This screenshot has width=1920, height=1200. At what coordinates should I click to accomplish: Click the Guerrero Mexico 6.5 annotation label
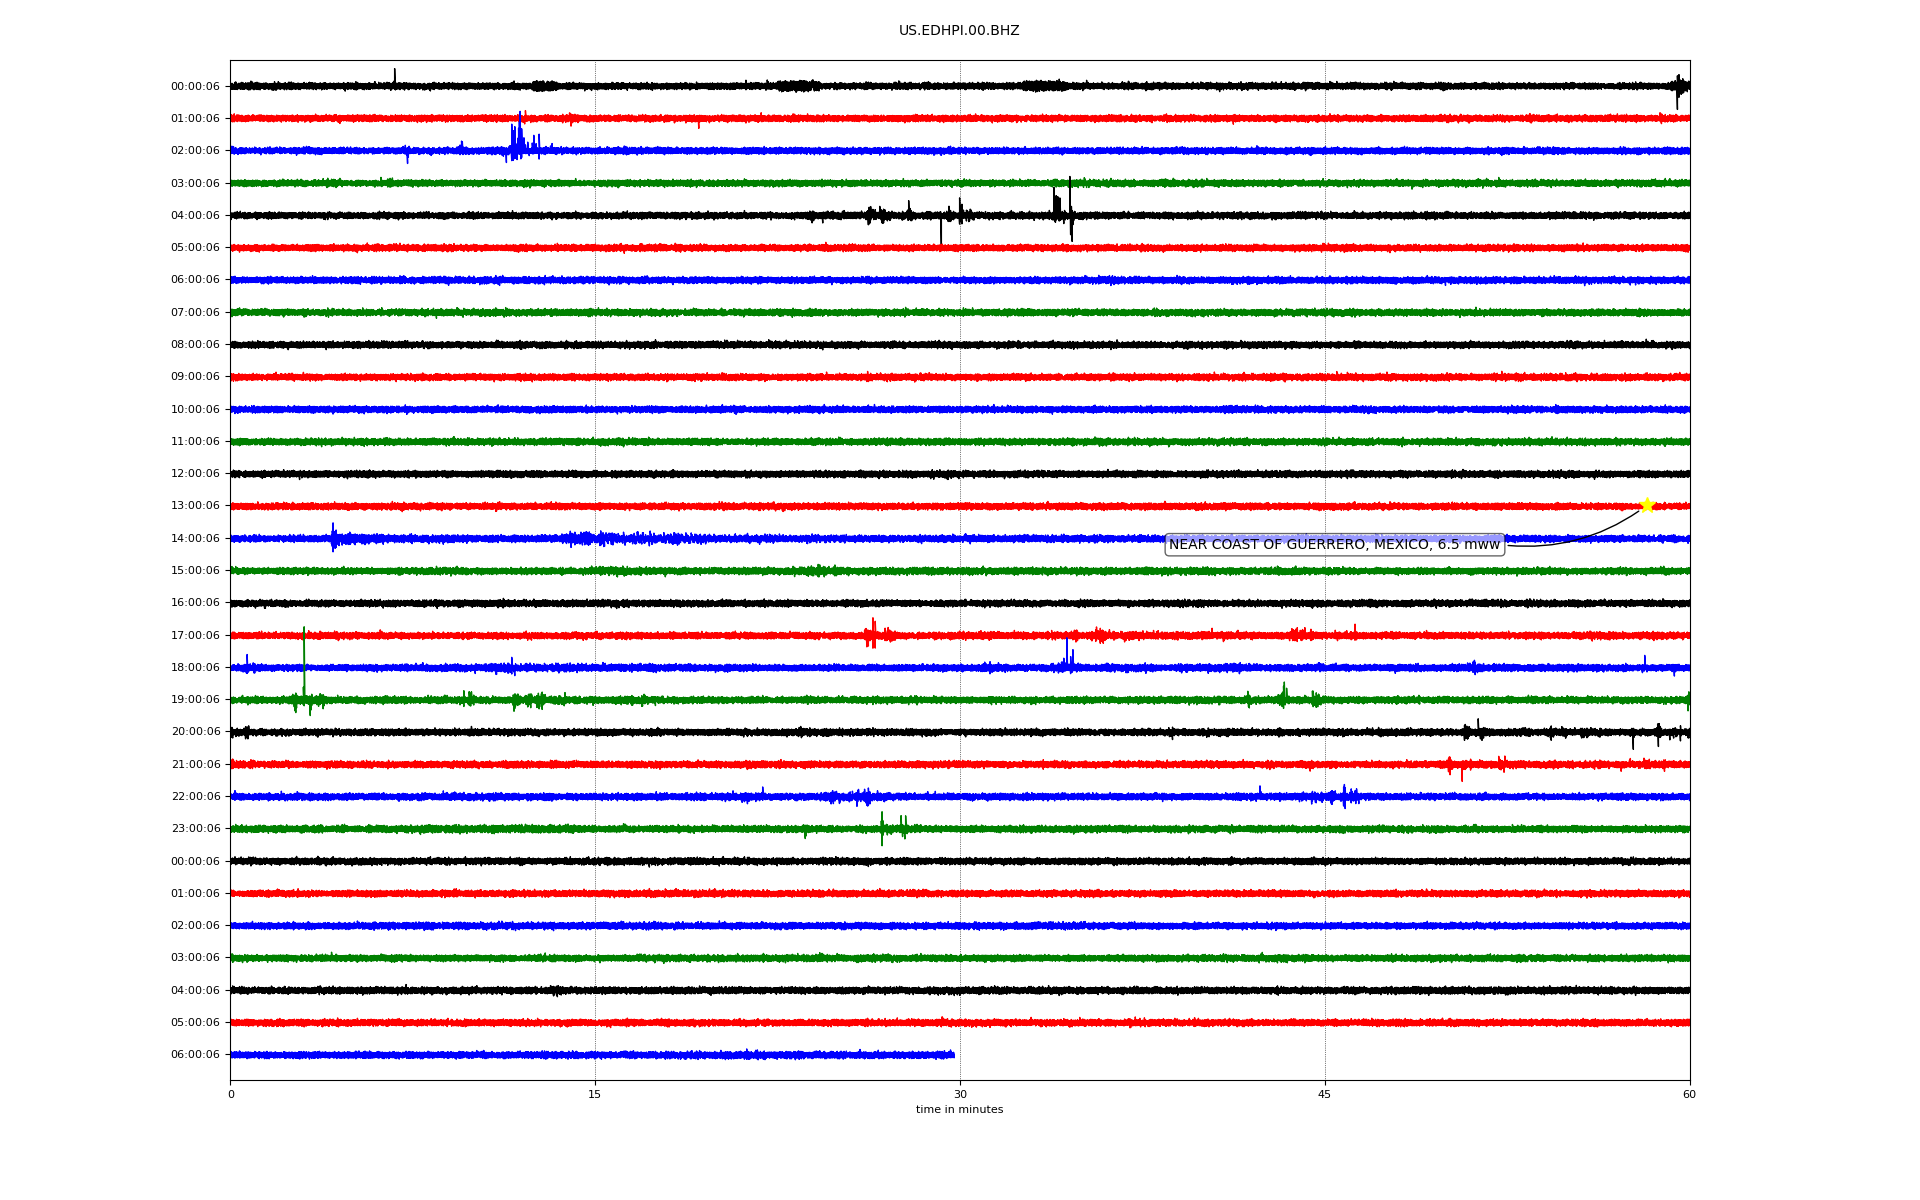point(1334,545)
